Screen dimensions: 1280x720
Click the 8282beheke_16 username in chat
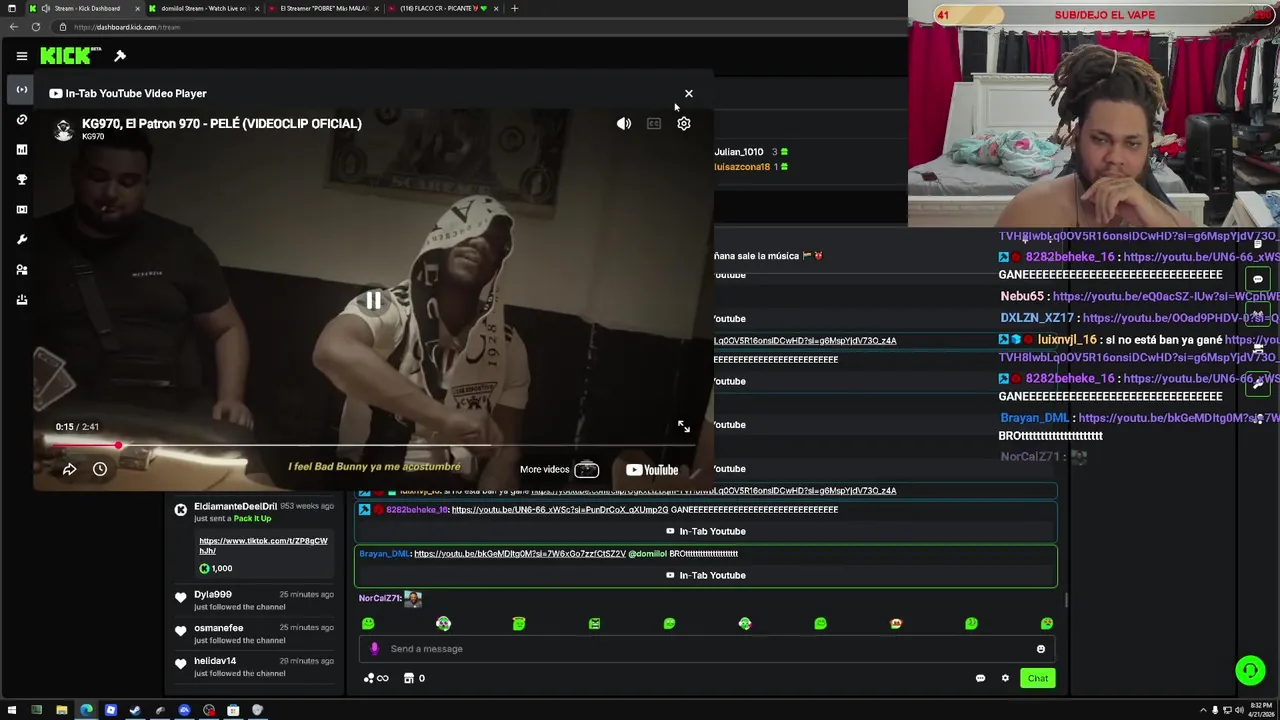pyautogui.click(x=416, y=510)
